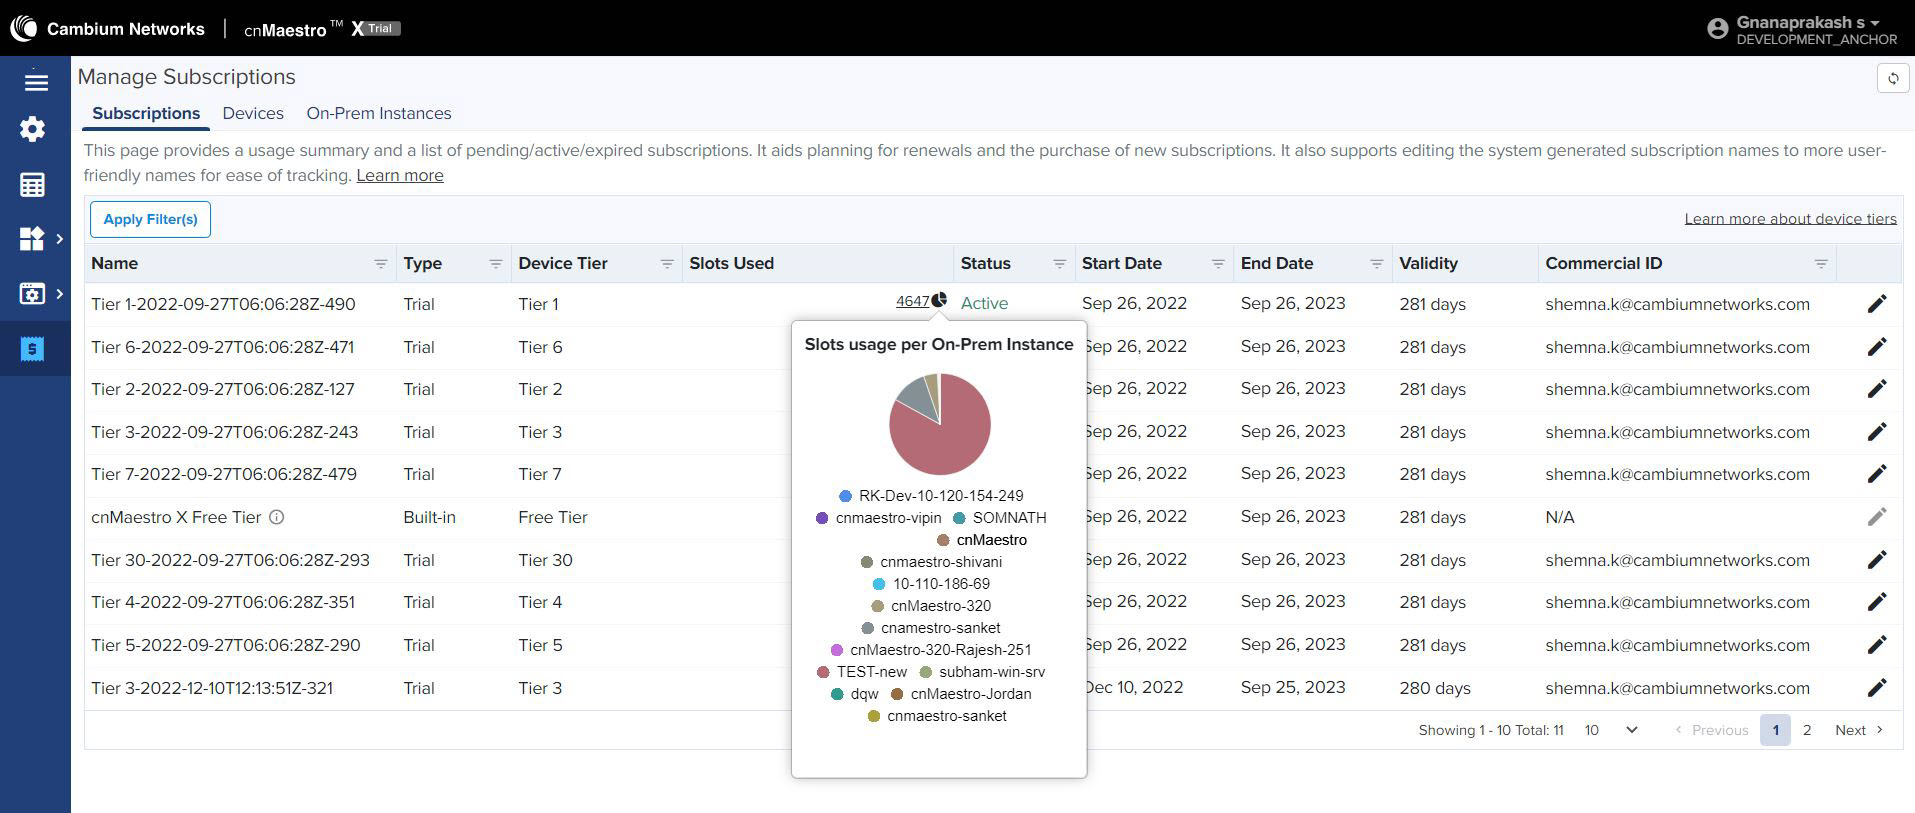Edit the Tier 4-2022-09-27T06:06:28Z-351 subscription name
This screenshot has height=813, width=1915.
tap(1877, 602)
